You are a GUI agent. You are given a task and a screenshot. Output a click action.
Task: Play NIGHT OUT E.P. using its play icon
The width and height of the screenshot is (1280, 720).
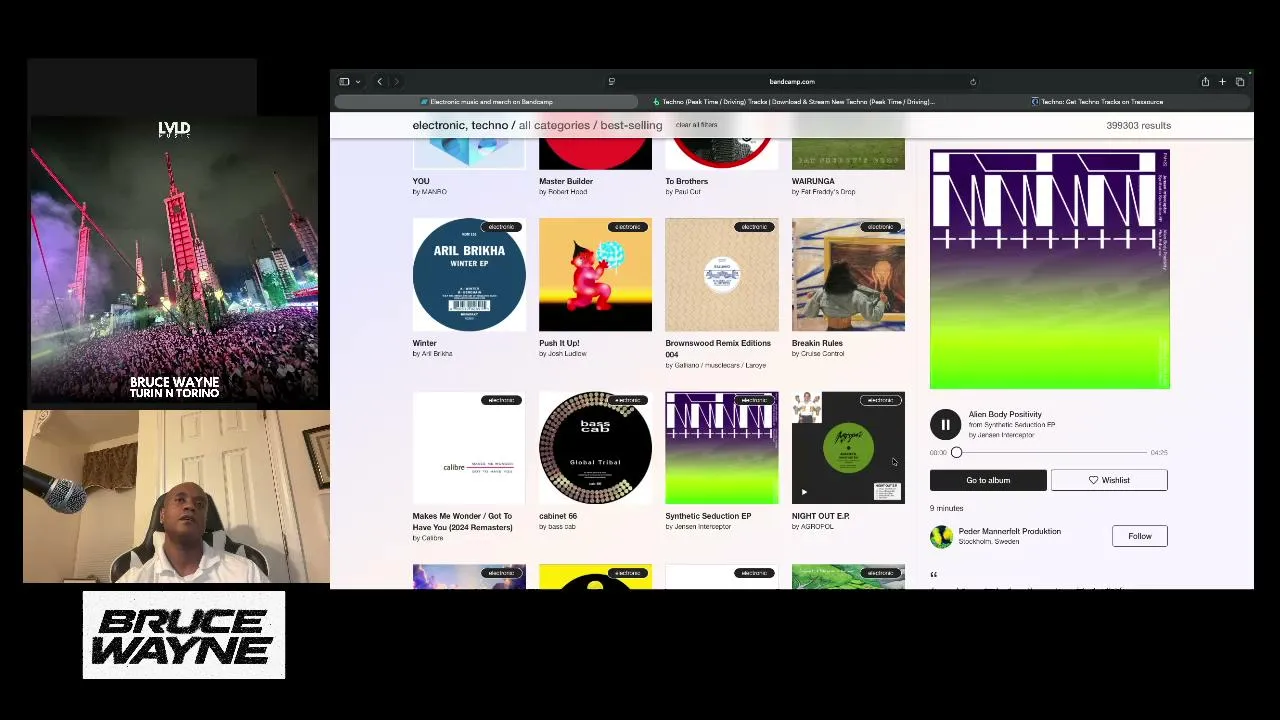(x=804, y=492)
